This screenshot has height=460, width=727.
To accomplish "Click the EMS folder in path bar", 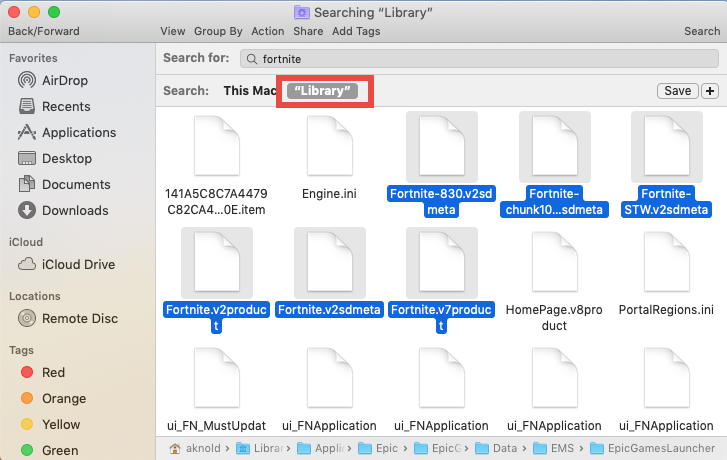I will (x=554, y=448).
